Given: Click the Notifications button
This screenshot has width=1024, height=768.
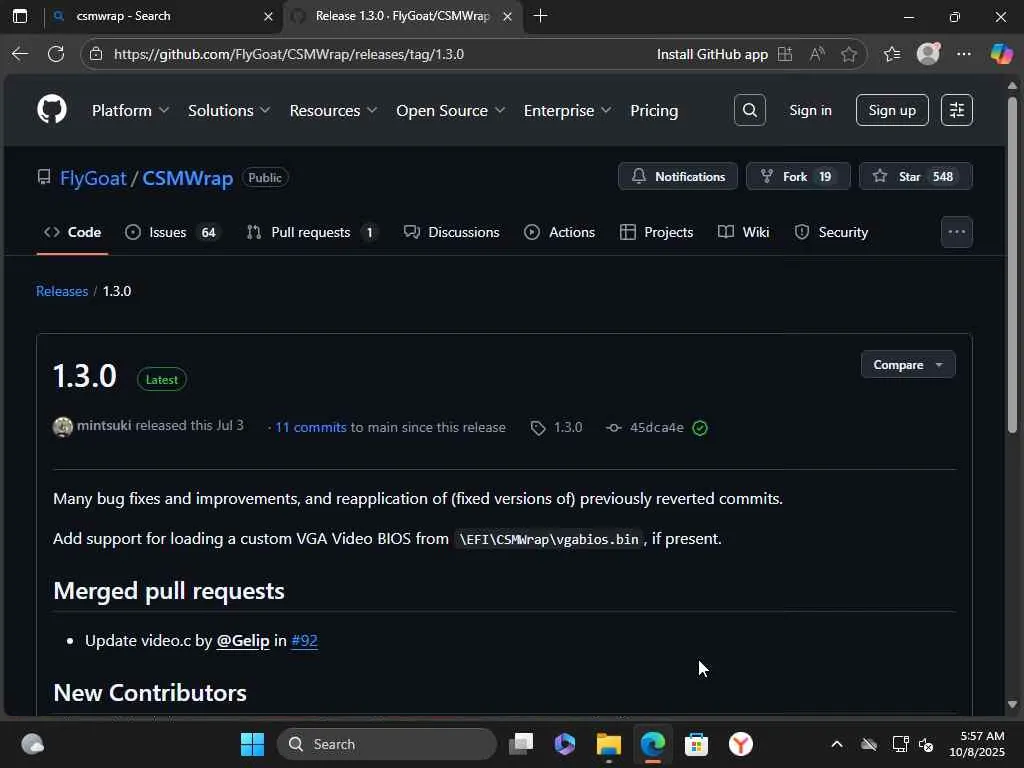Looking at the screenshot, I should [678, 176].
